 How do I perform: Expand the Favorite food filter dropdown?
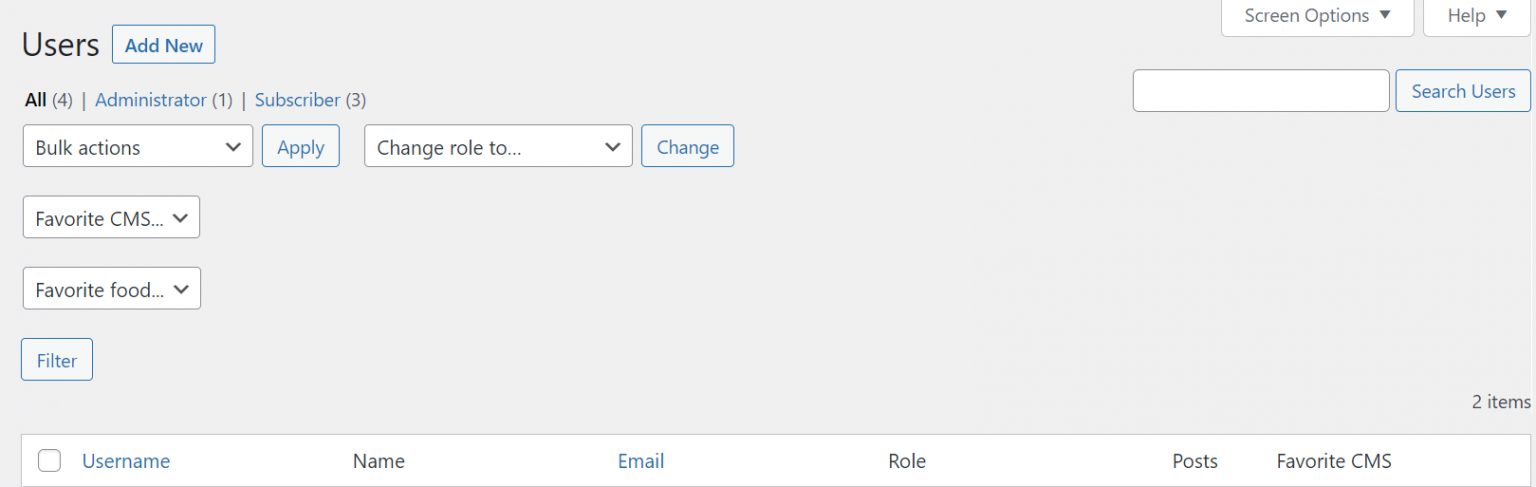point(111,288)
